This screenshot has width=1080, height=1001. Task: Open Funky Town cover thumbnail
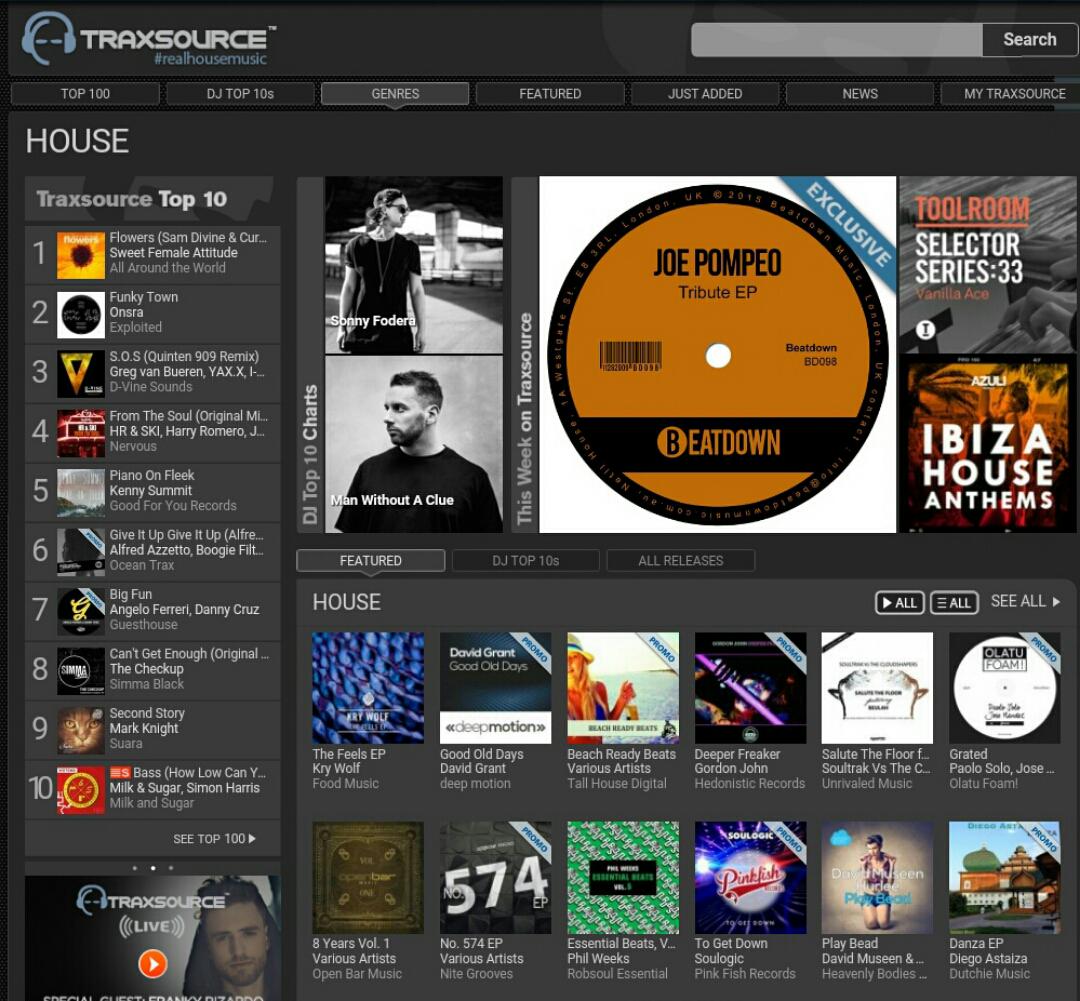(81, 315)
